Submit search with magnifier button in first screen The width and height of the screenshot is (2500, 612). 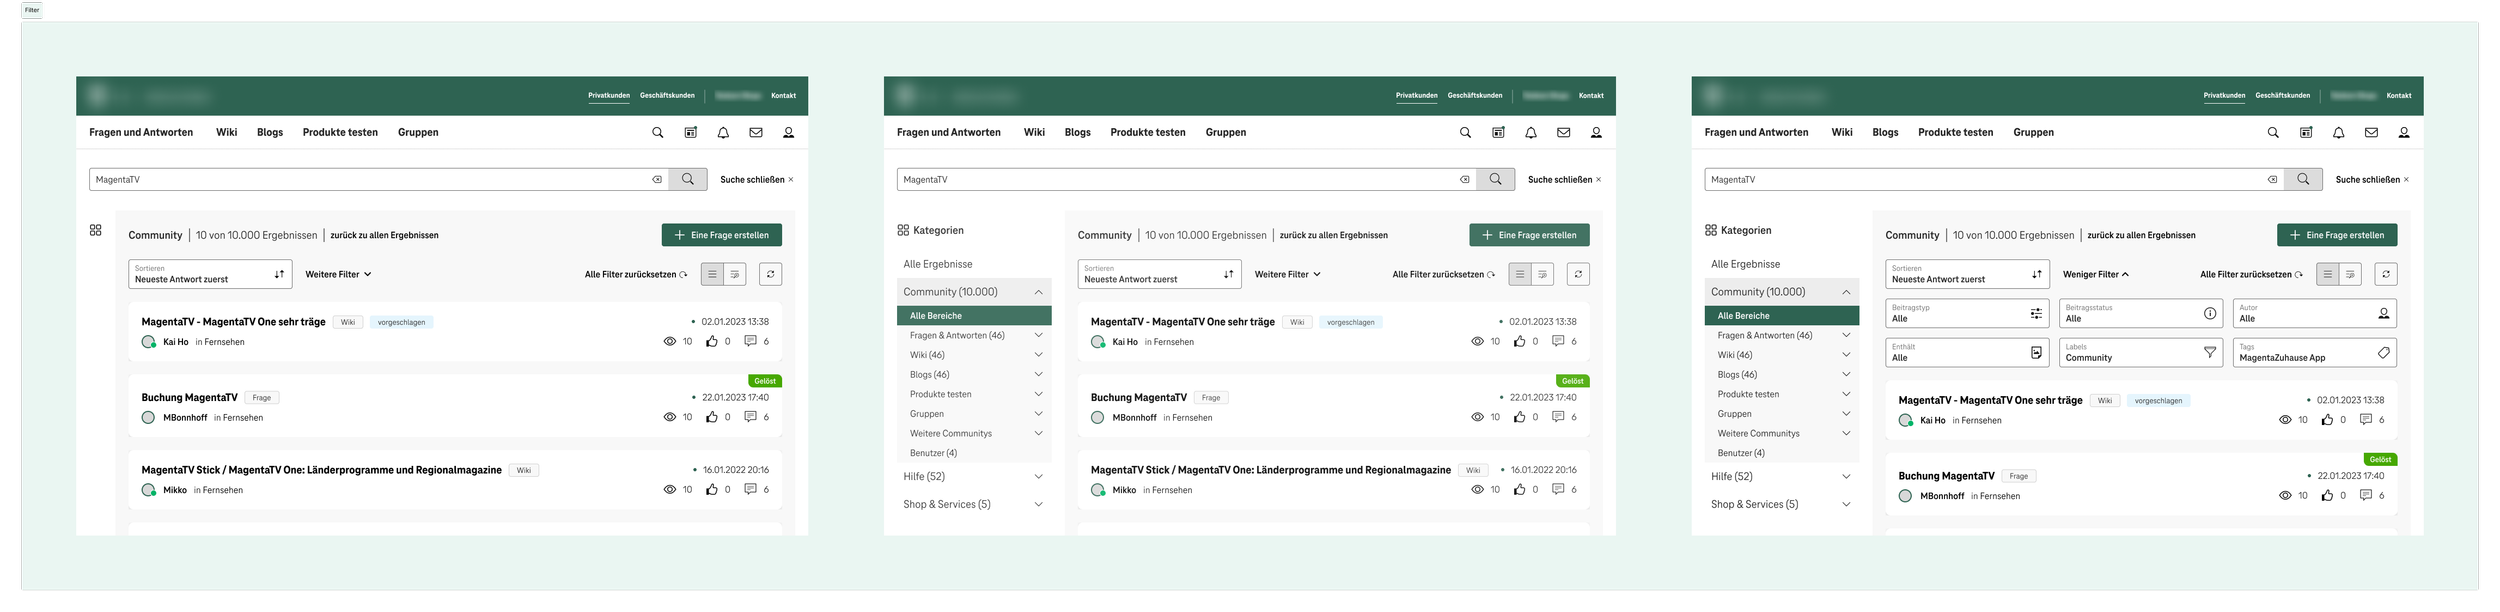tap(688, 179)
